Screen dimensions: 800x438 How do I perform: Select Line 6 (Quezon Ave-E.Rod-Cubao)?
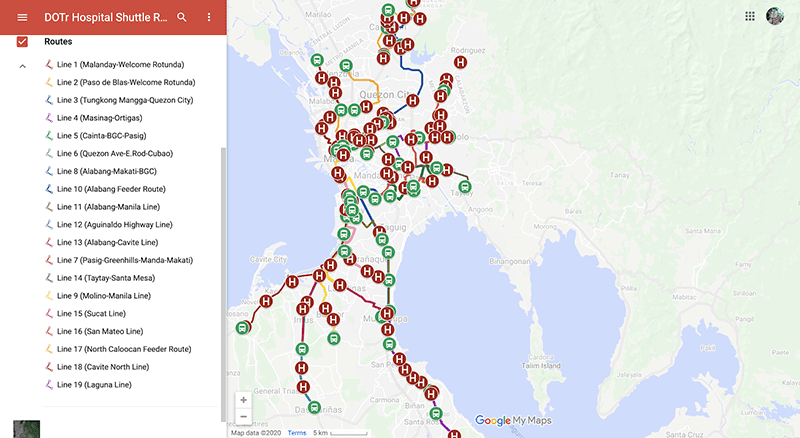point(115,153)
